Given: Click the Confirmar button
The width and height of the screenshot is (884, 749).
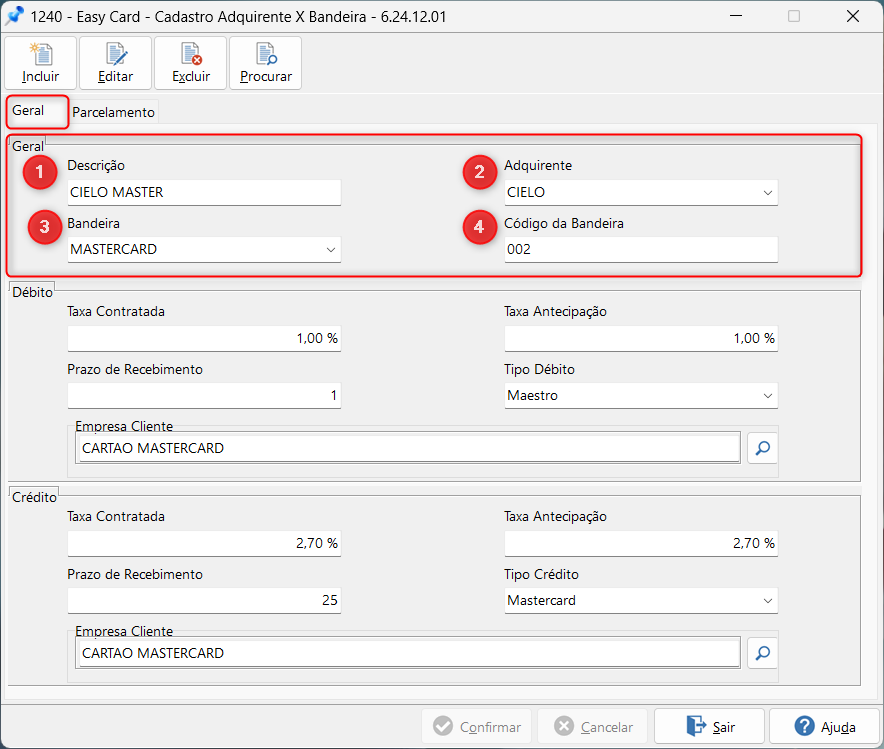Looking at the screenshot, I should click(478, 726).
